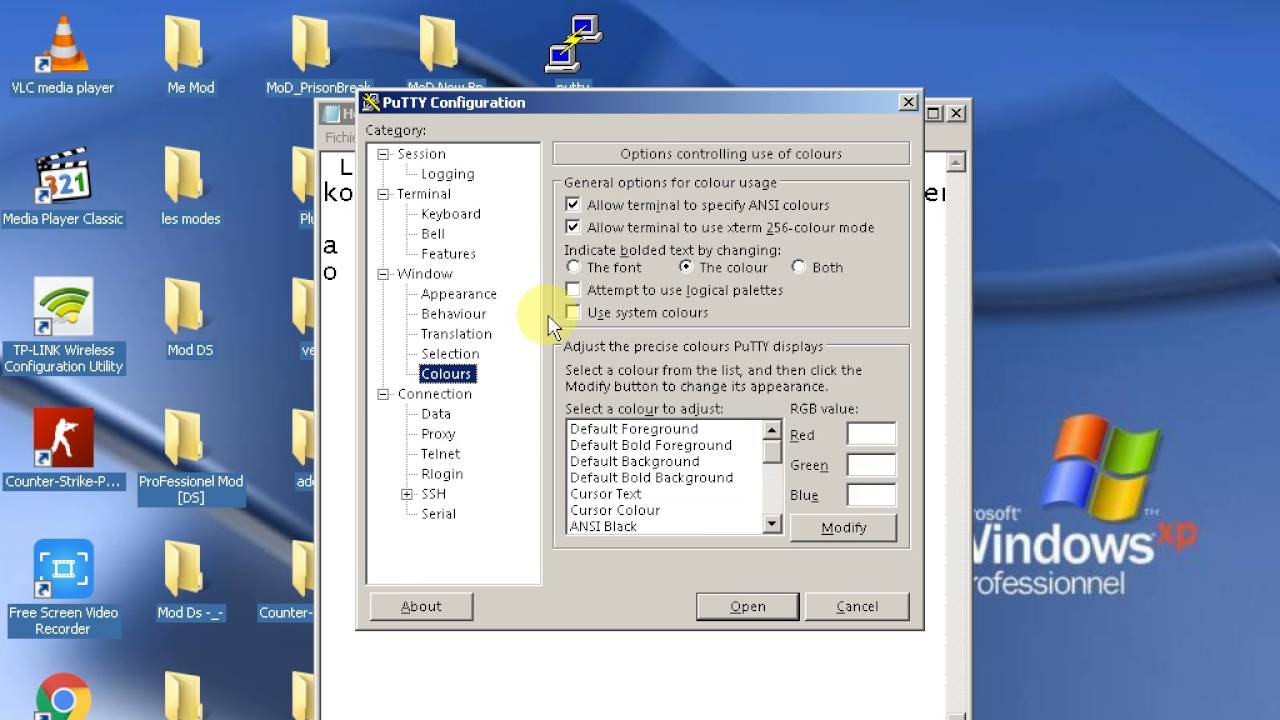Open Behaviour category

[x=453, y=314]
